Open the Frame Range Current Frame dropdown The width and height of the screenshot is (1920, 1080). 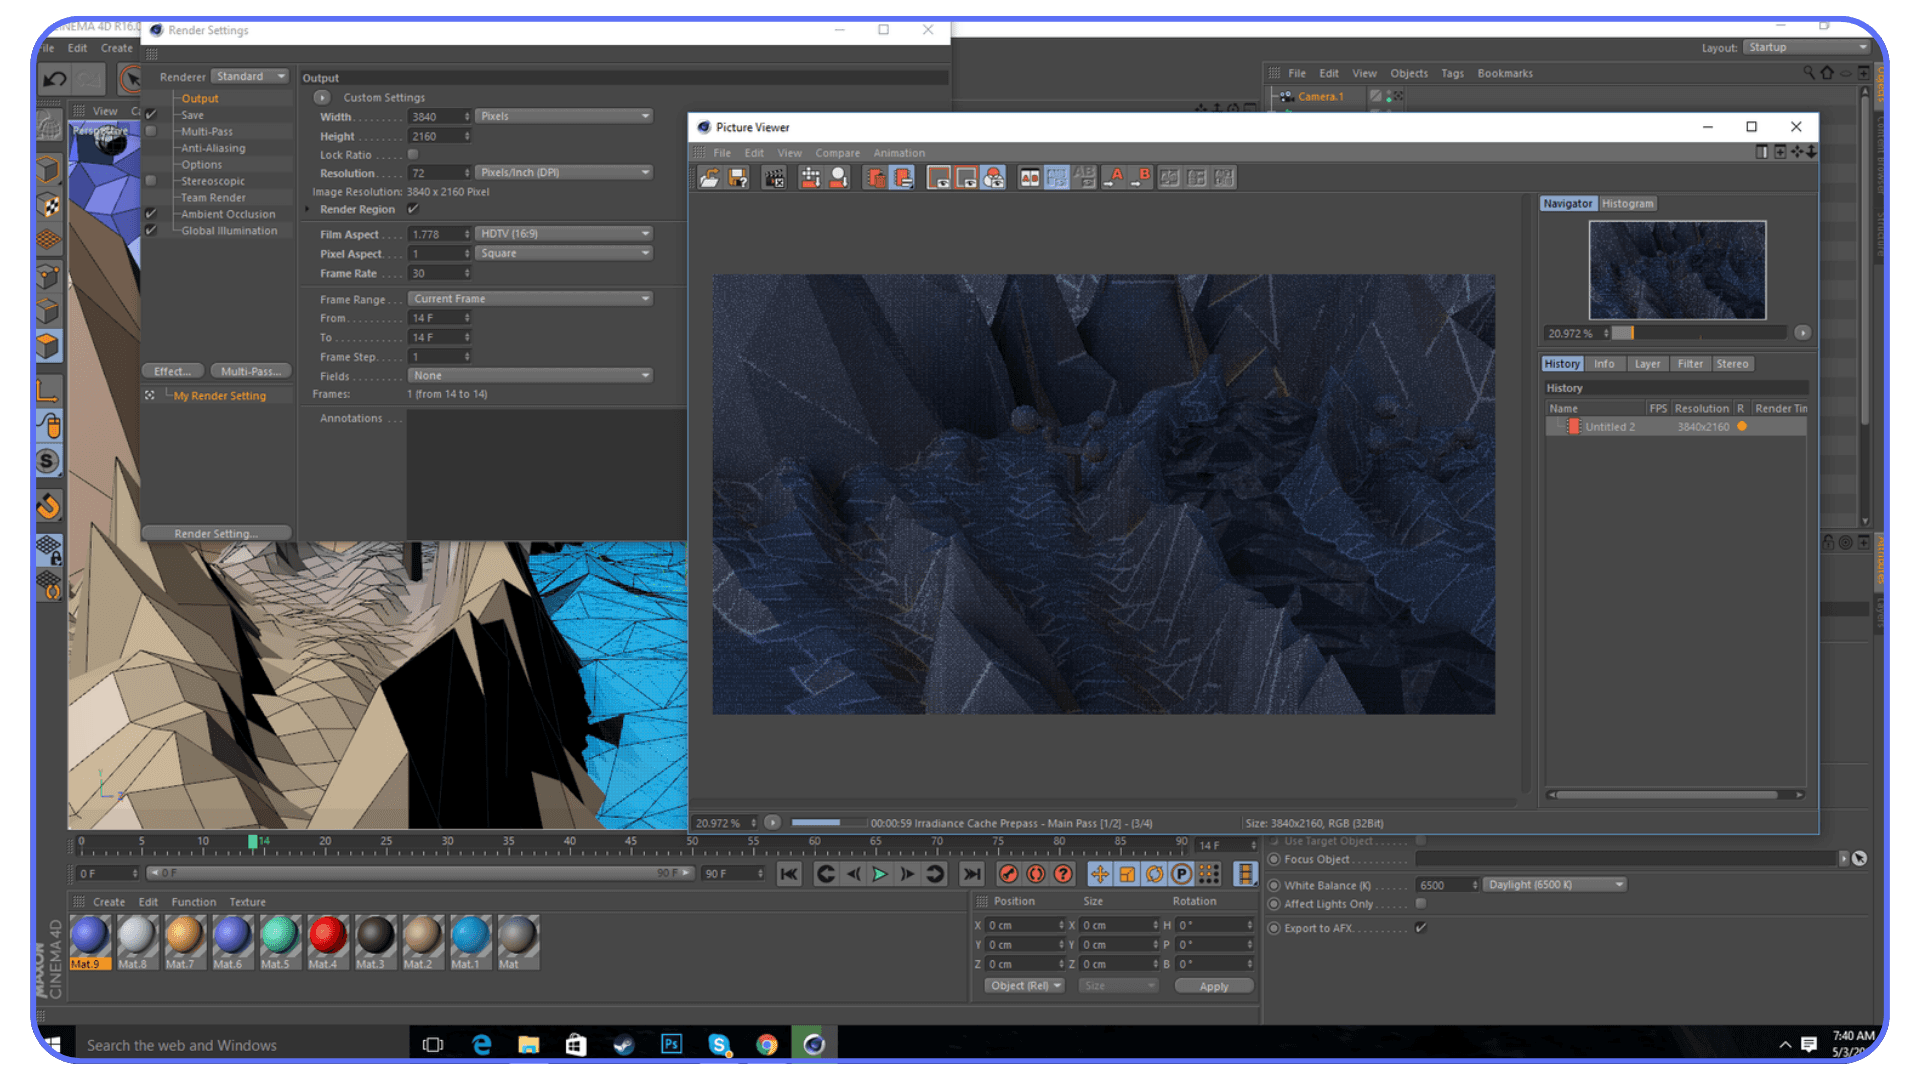click(x=530, y=298)
